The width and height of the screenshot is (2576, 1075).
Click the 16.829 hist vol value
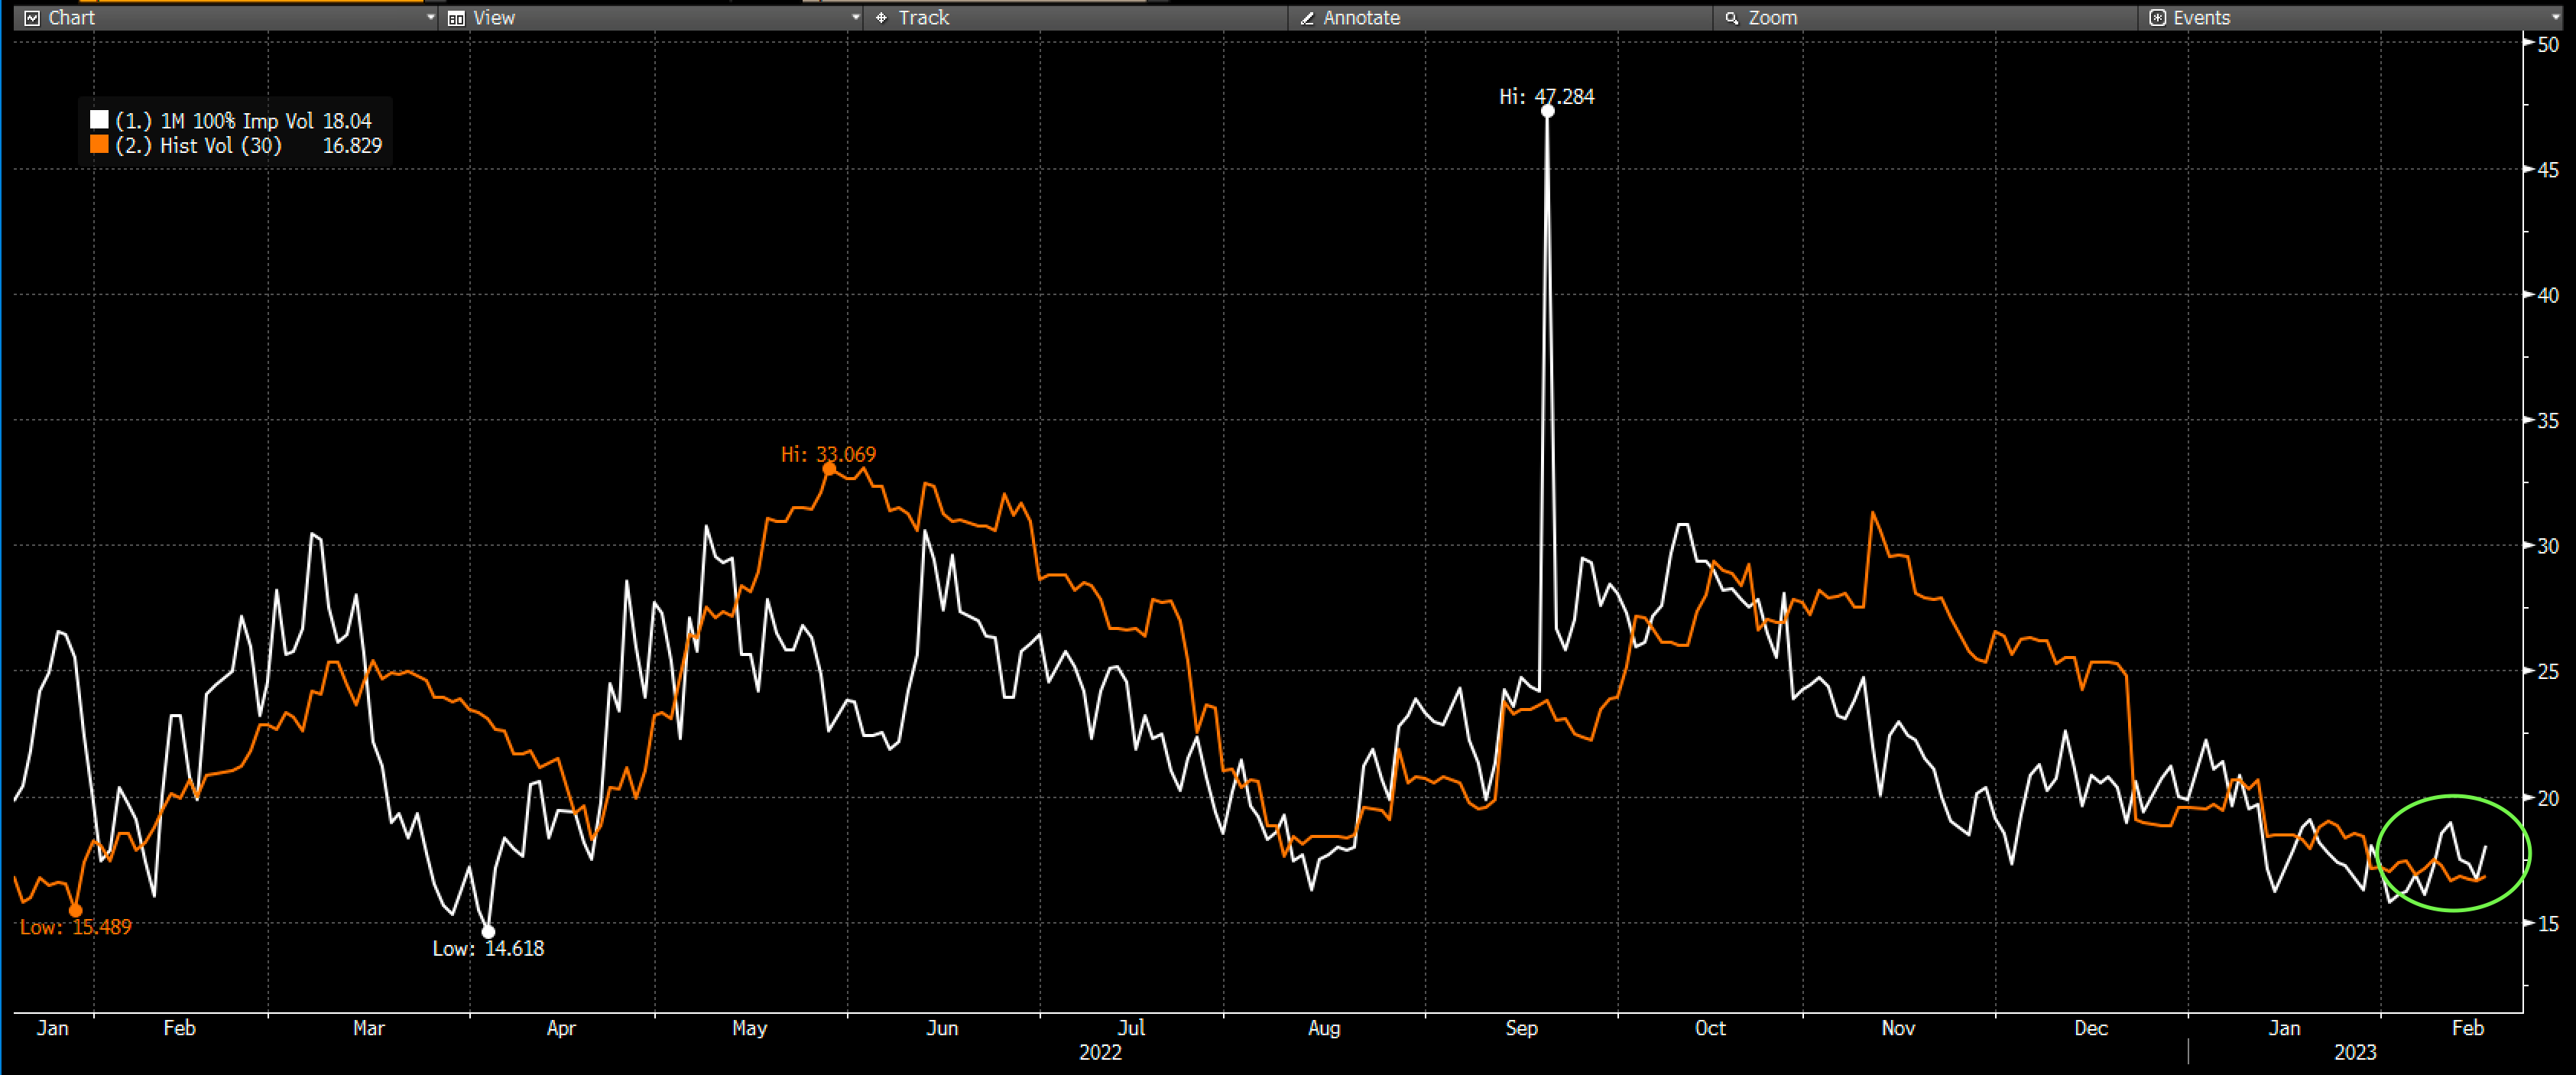352,146
